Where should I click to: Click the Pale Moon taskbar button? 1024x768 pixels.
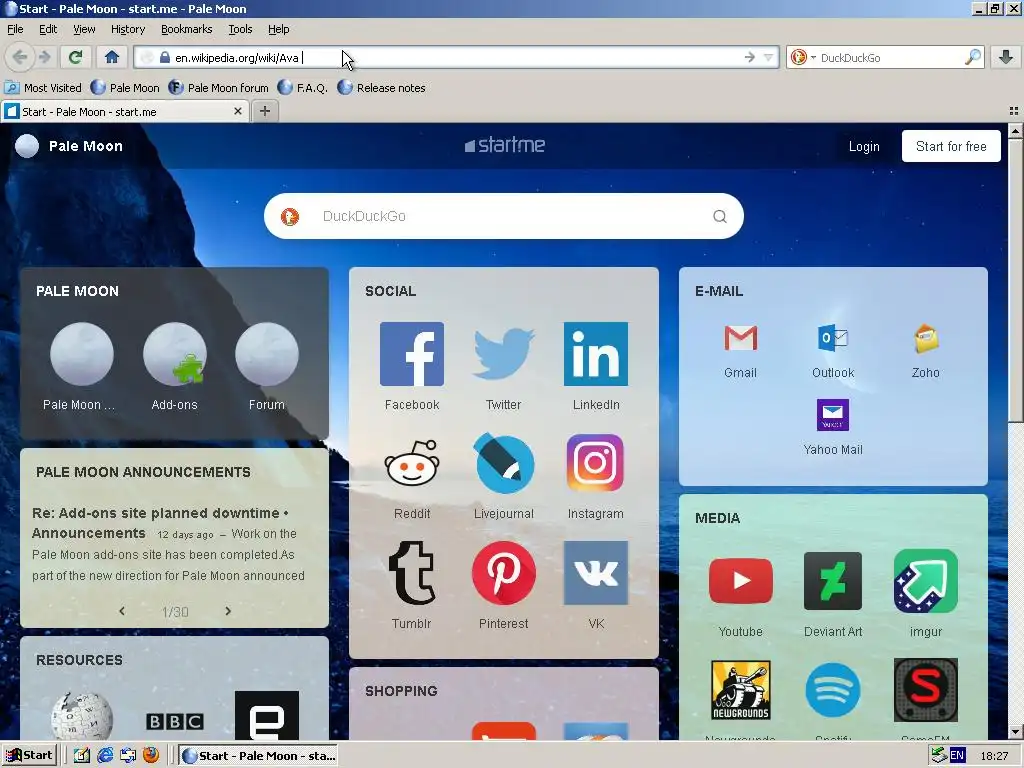click(x=258, y=756)
